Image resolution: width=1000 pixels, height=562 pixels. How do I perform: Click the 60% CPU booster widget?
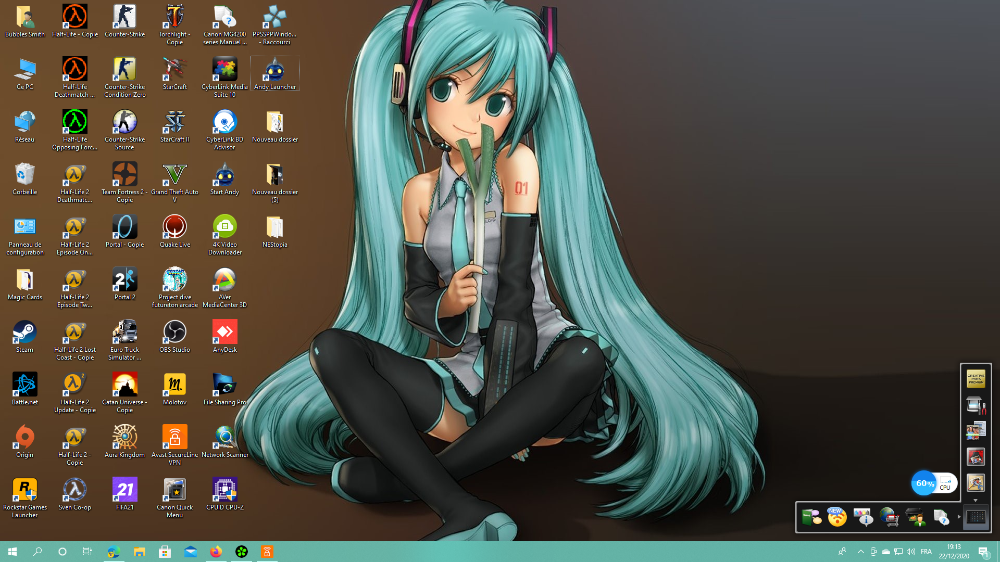pos(934,483)
